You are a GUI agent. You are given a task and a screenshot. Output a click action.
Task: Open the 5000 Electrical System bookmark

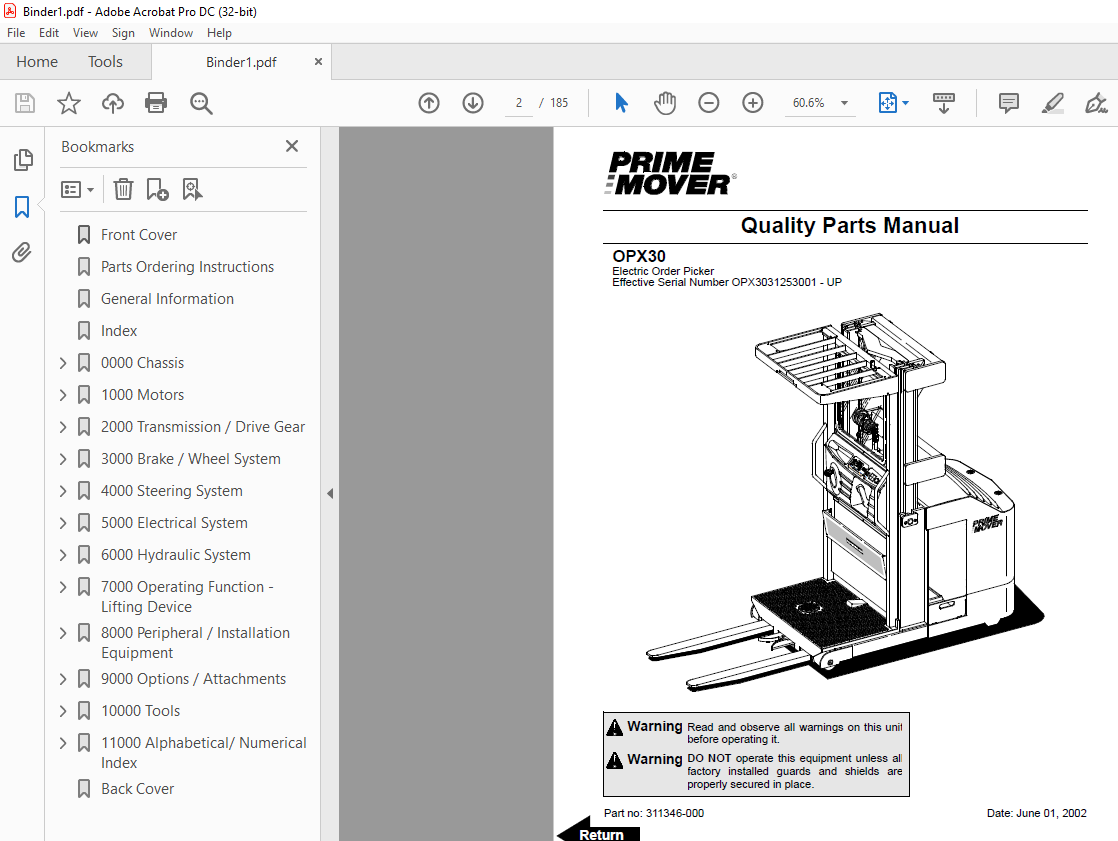pyautogui.click(x=174, y=523)
